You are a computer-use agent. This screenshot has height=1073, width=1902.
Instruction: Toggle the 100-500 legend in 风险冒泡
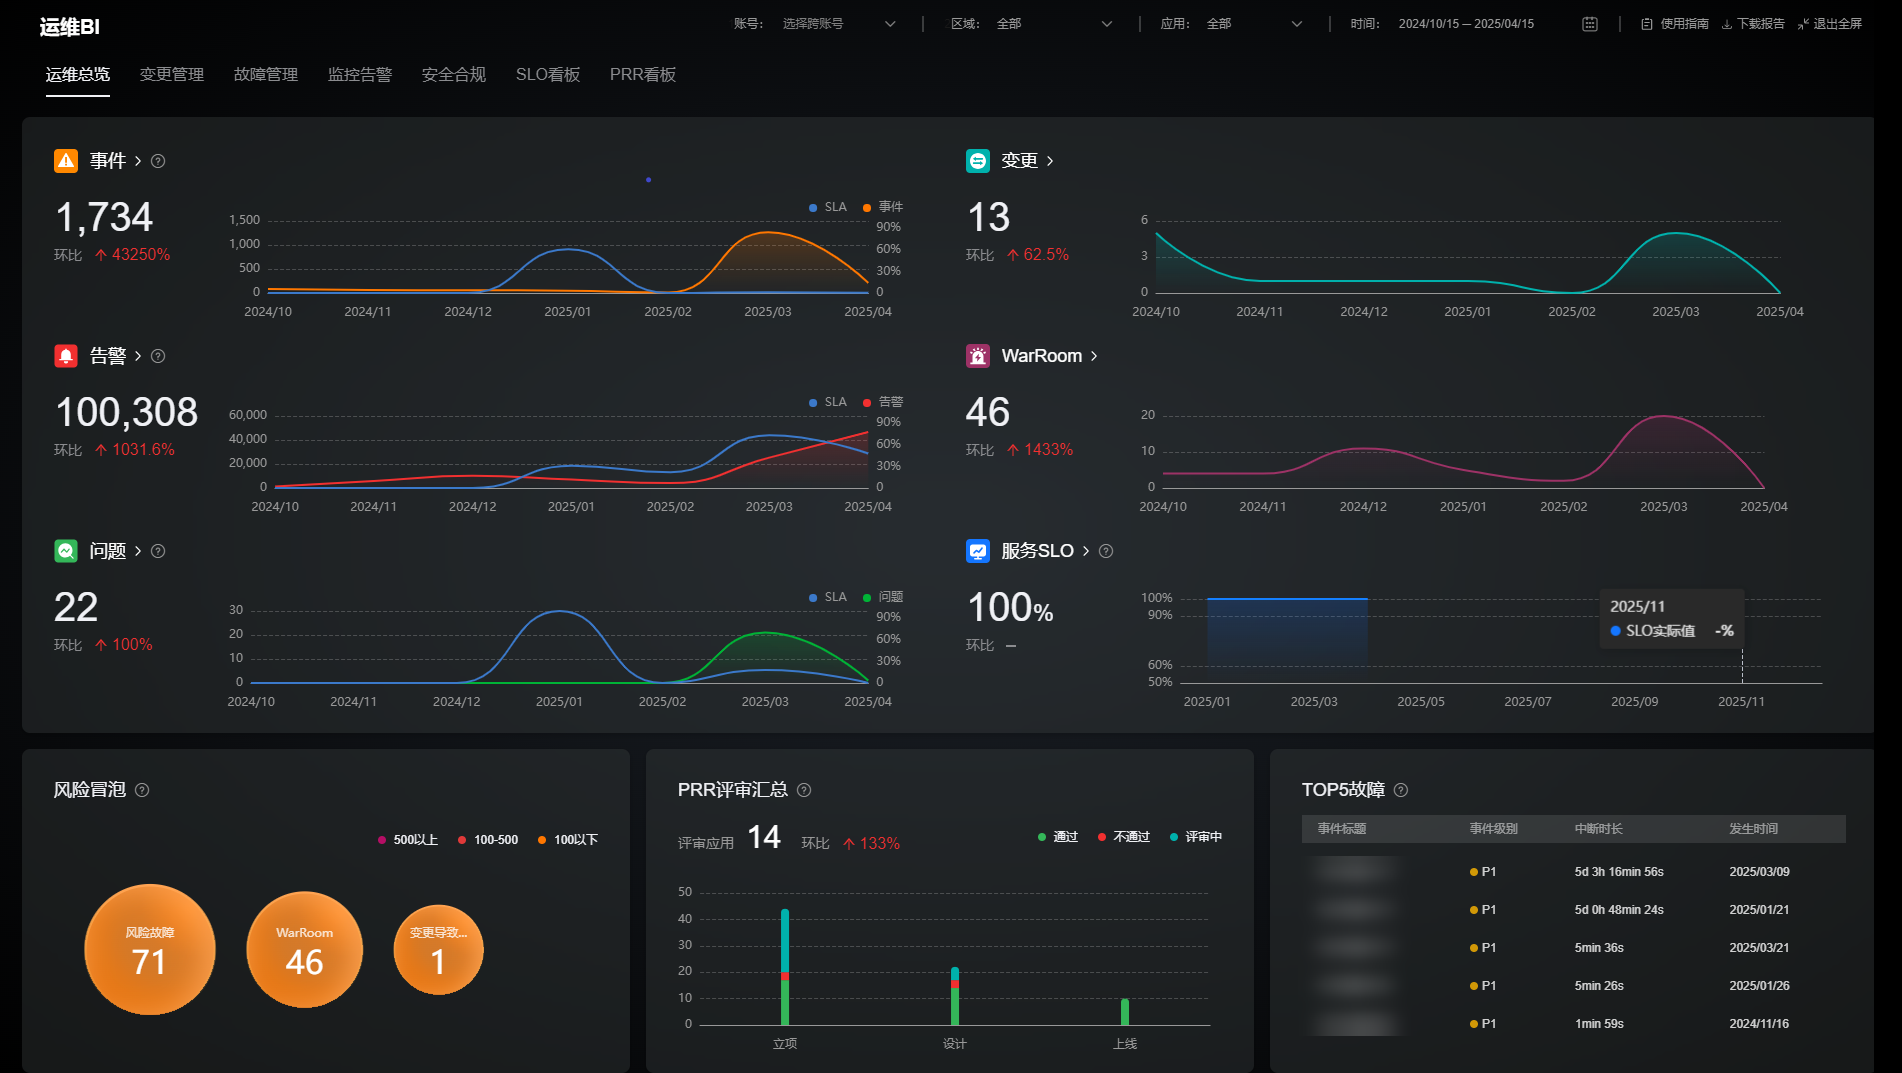pyautogui.click(x=488, y=840)
